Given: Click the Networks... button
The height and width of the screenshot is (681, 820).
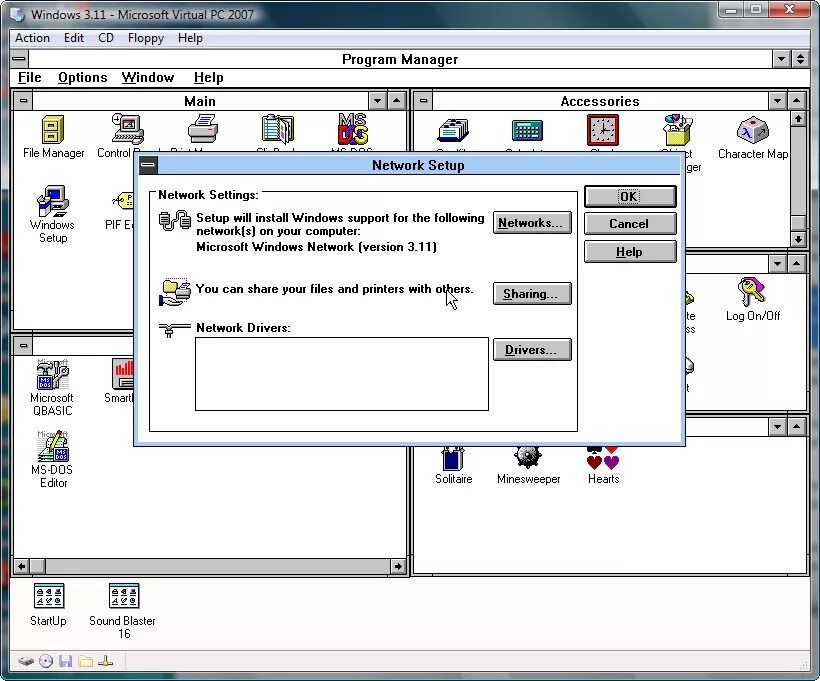Looking at the screenshot, I should tap(532, 223).
